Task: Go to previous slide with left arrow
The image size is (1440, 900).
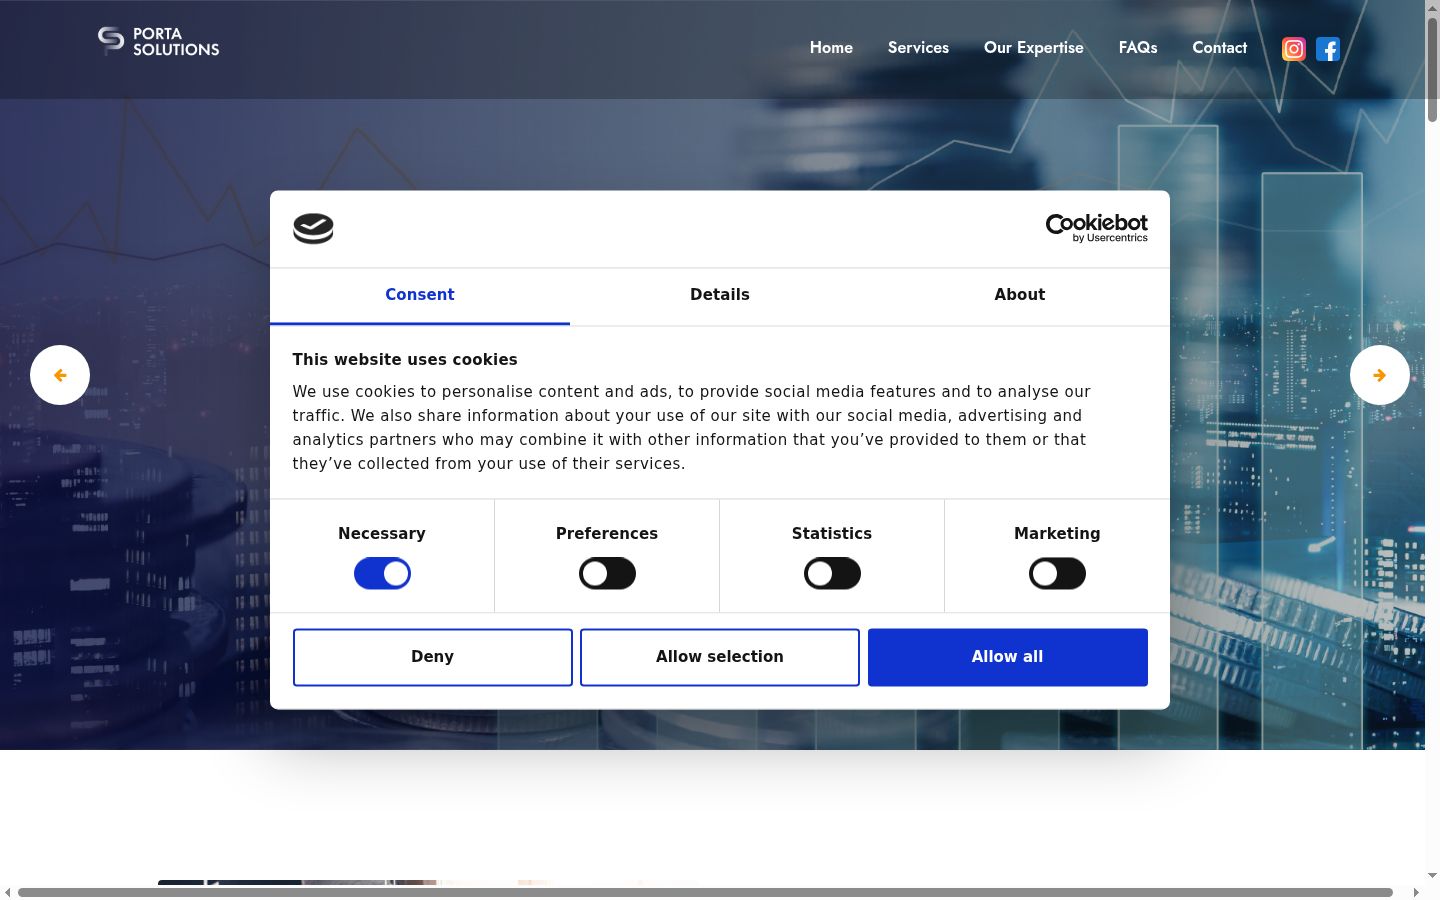Action: (60, 375)
